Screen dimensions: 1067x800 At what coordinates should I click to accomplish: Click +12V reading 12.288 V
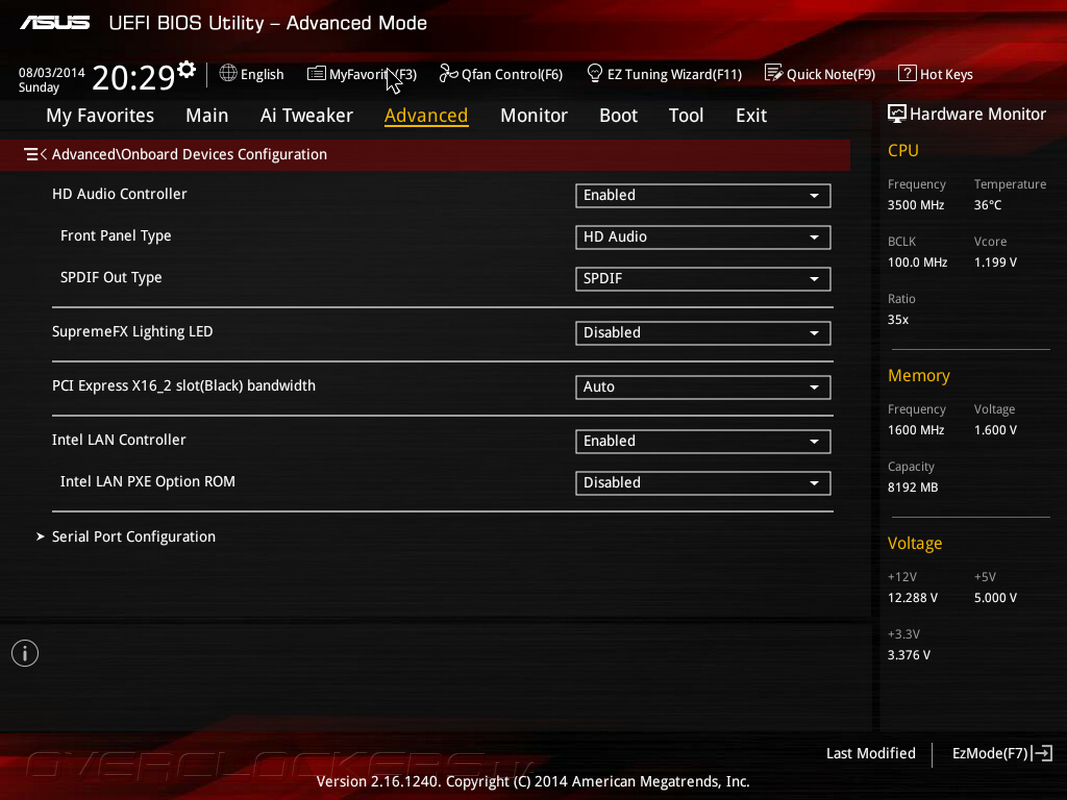(912, 597)
